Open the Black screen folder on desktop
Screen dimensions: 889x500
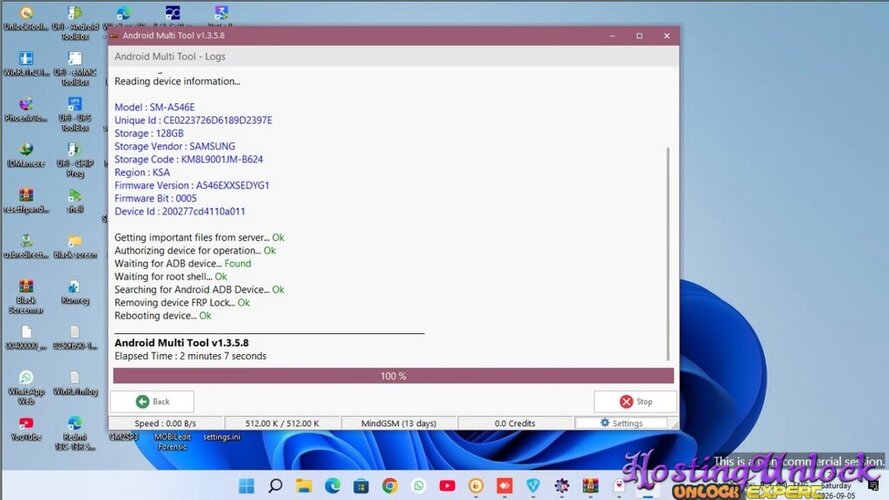(75, 247)
